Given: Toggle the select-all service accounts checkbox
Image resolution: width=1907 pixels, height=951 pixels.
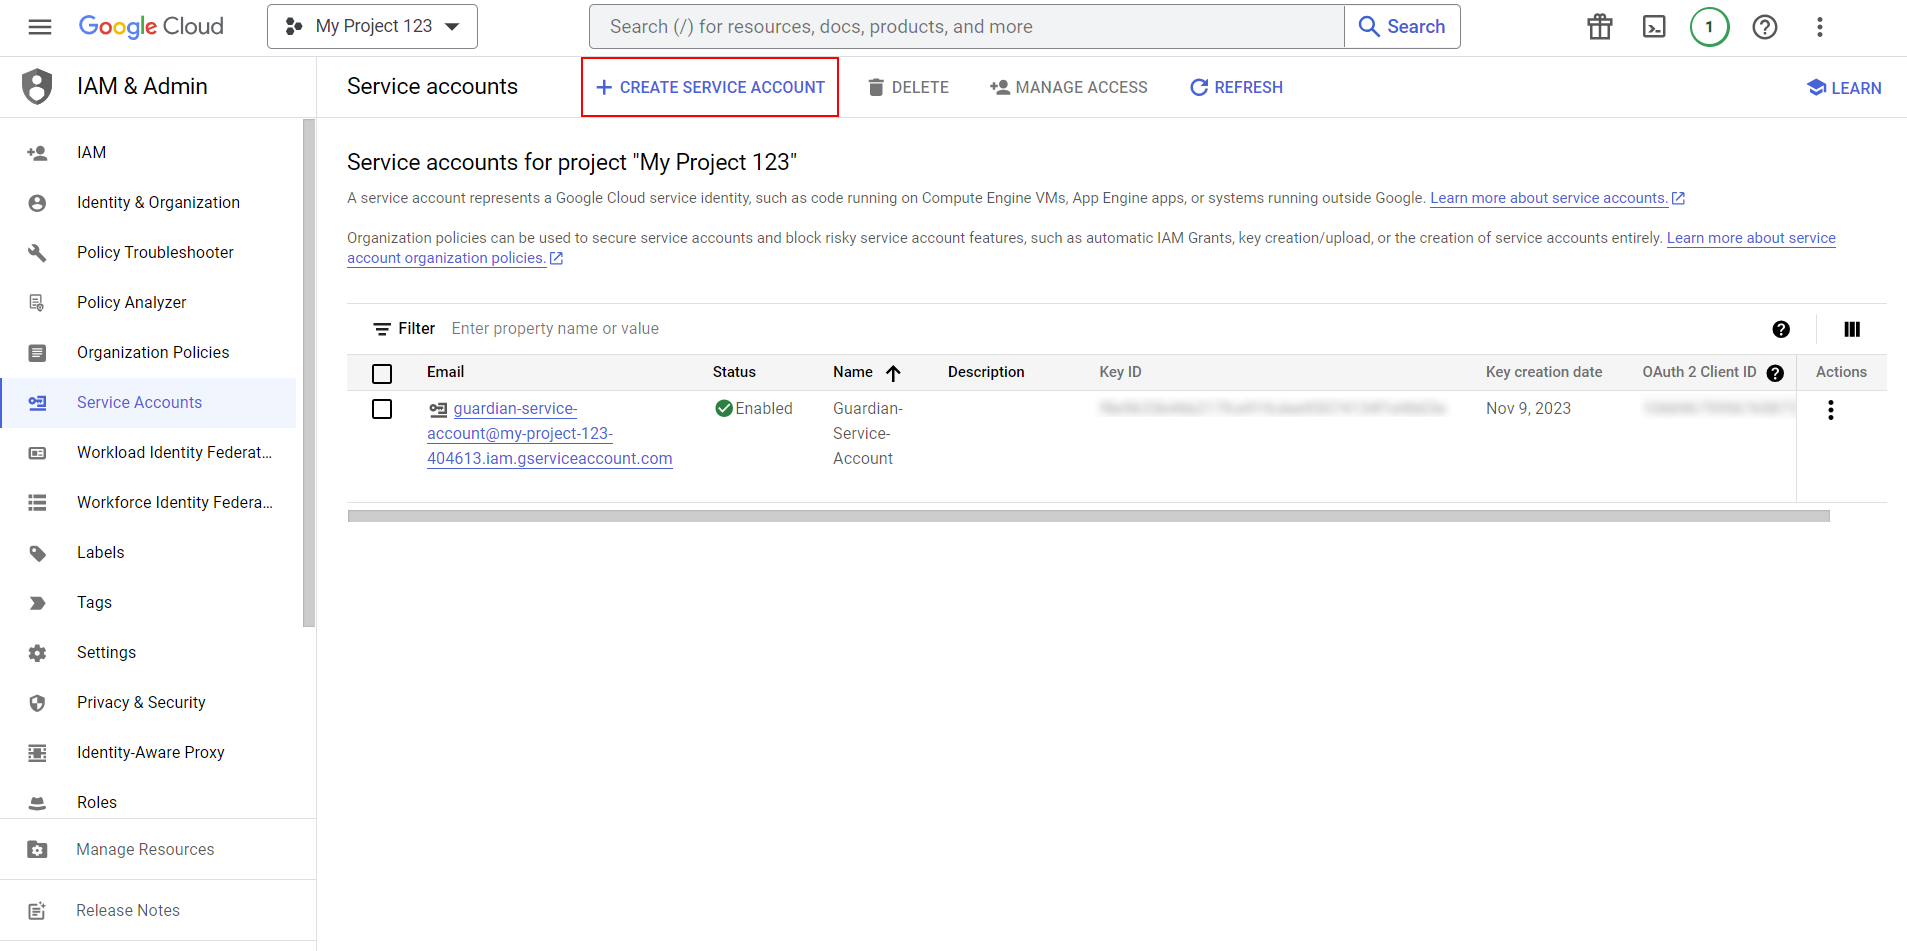Looking at the screenshot, I should click(x=382, y=373).
